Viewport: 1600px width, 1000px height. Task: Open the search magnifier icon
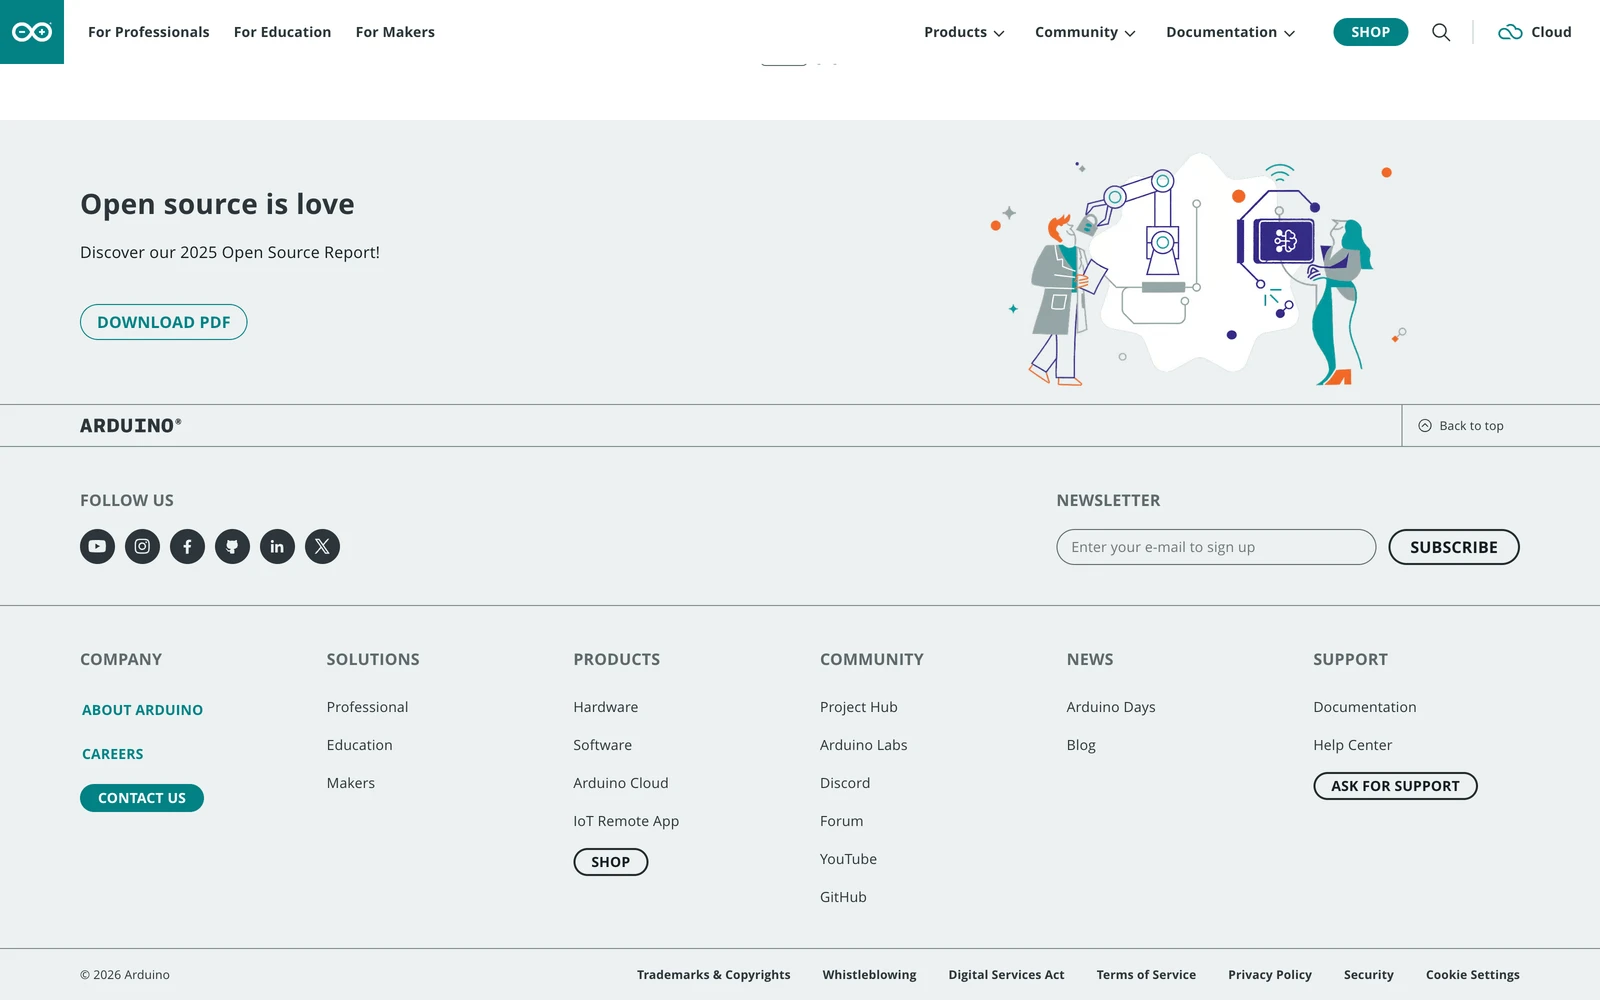[1441, 32]
